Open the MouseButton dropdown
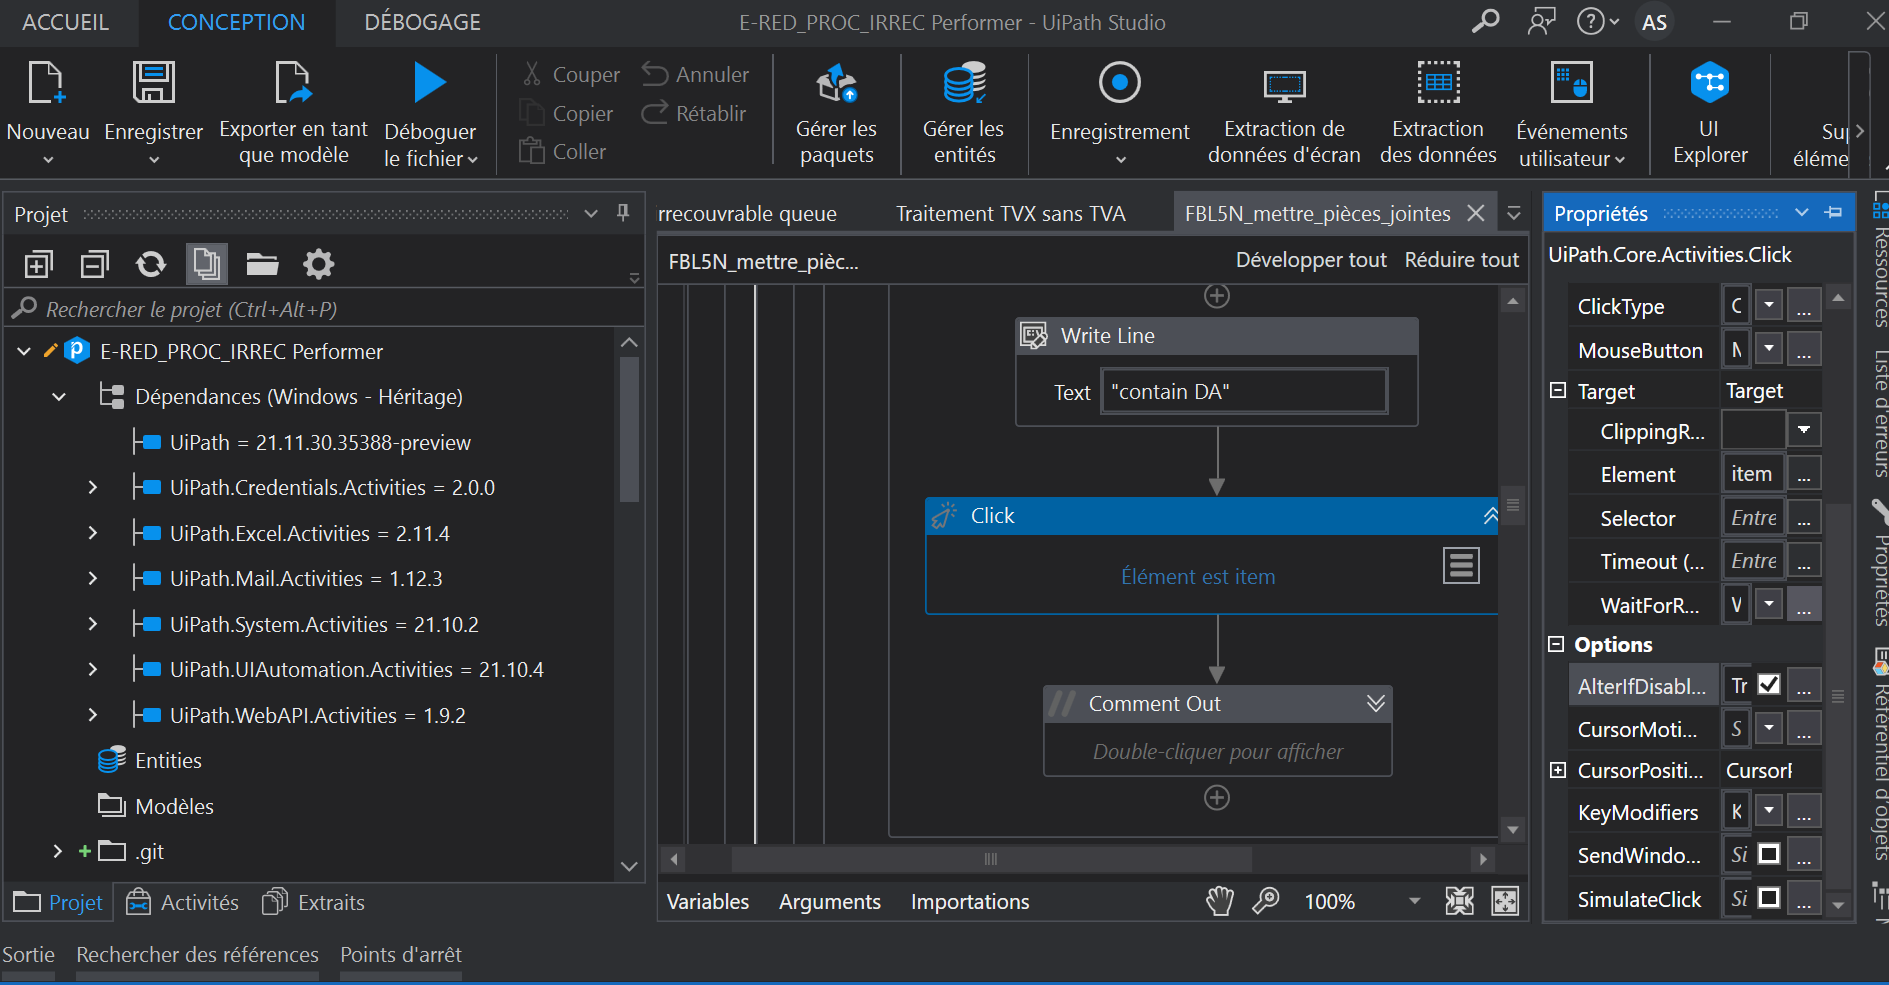 (x=1769, y=348)
